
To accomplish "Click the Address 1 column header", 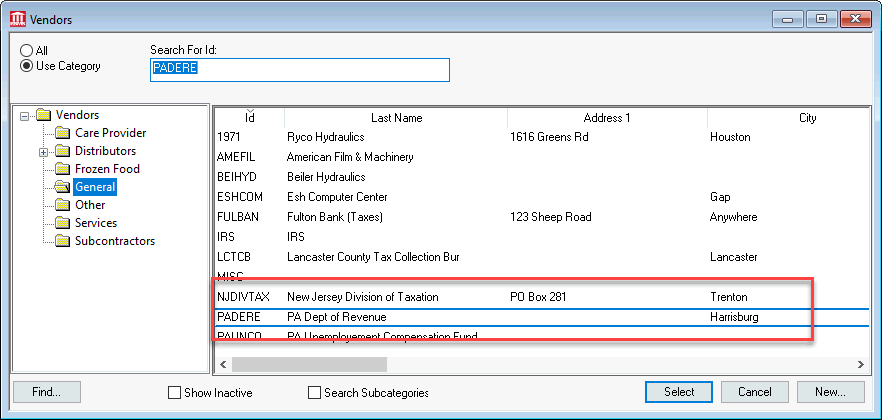I will [607, 118].
